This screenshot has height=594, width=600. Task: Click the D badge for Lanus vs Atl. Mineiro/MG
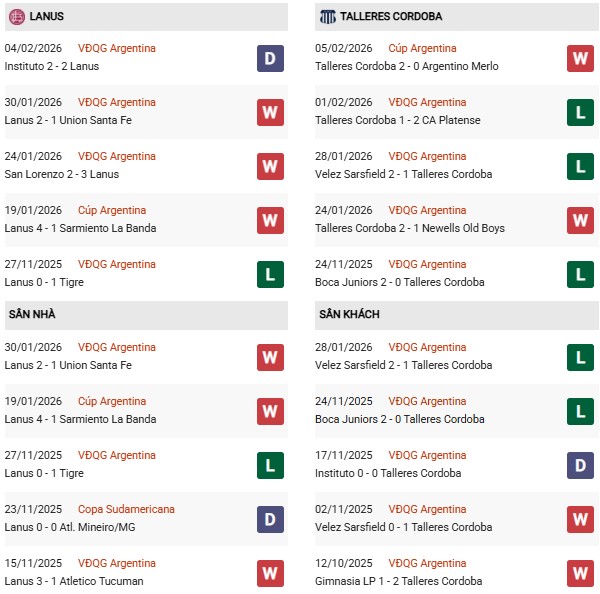(271, 519)
